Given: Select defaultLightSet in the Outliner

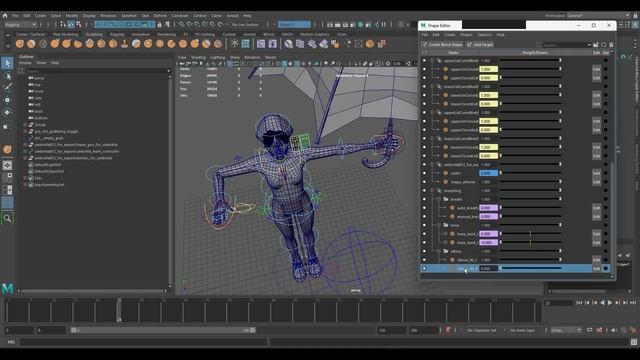Looking at the screenshot, I should coord(48,164).
